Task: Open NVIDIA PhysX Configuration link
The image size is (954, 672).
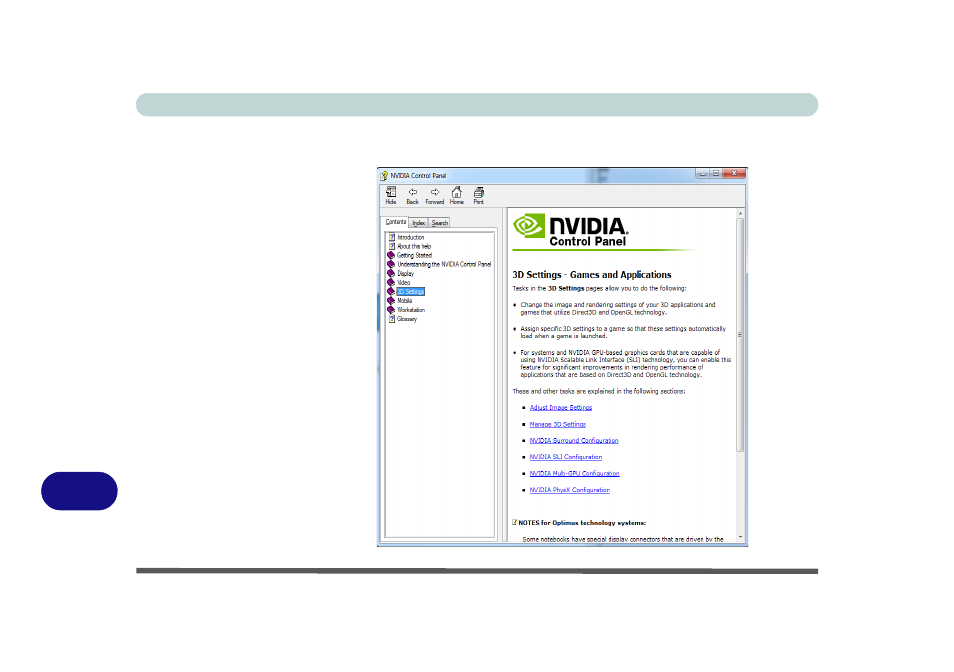Action: 569,490
